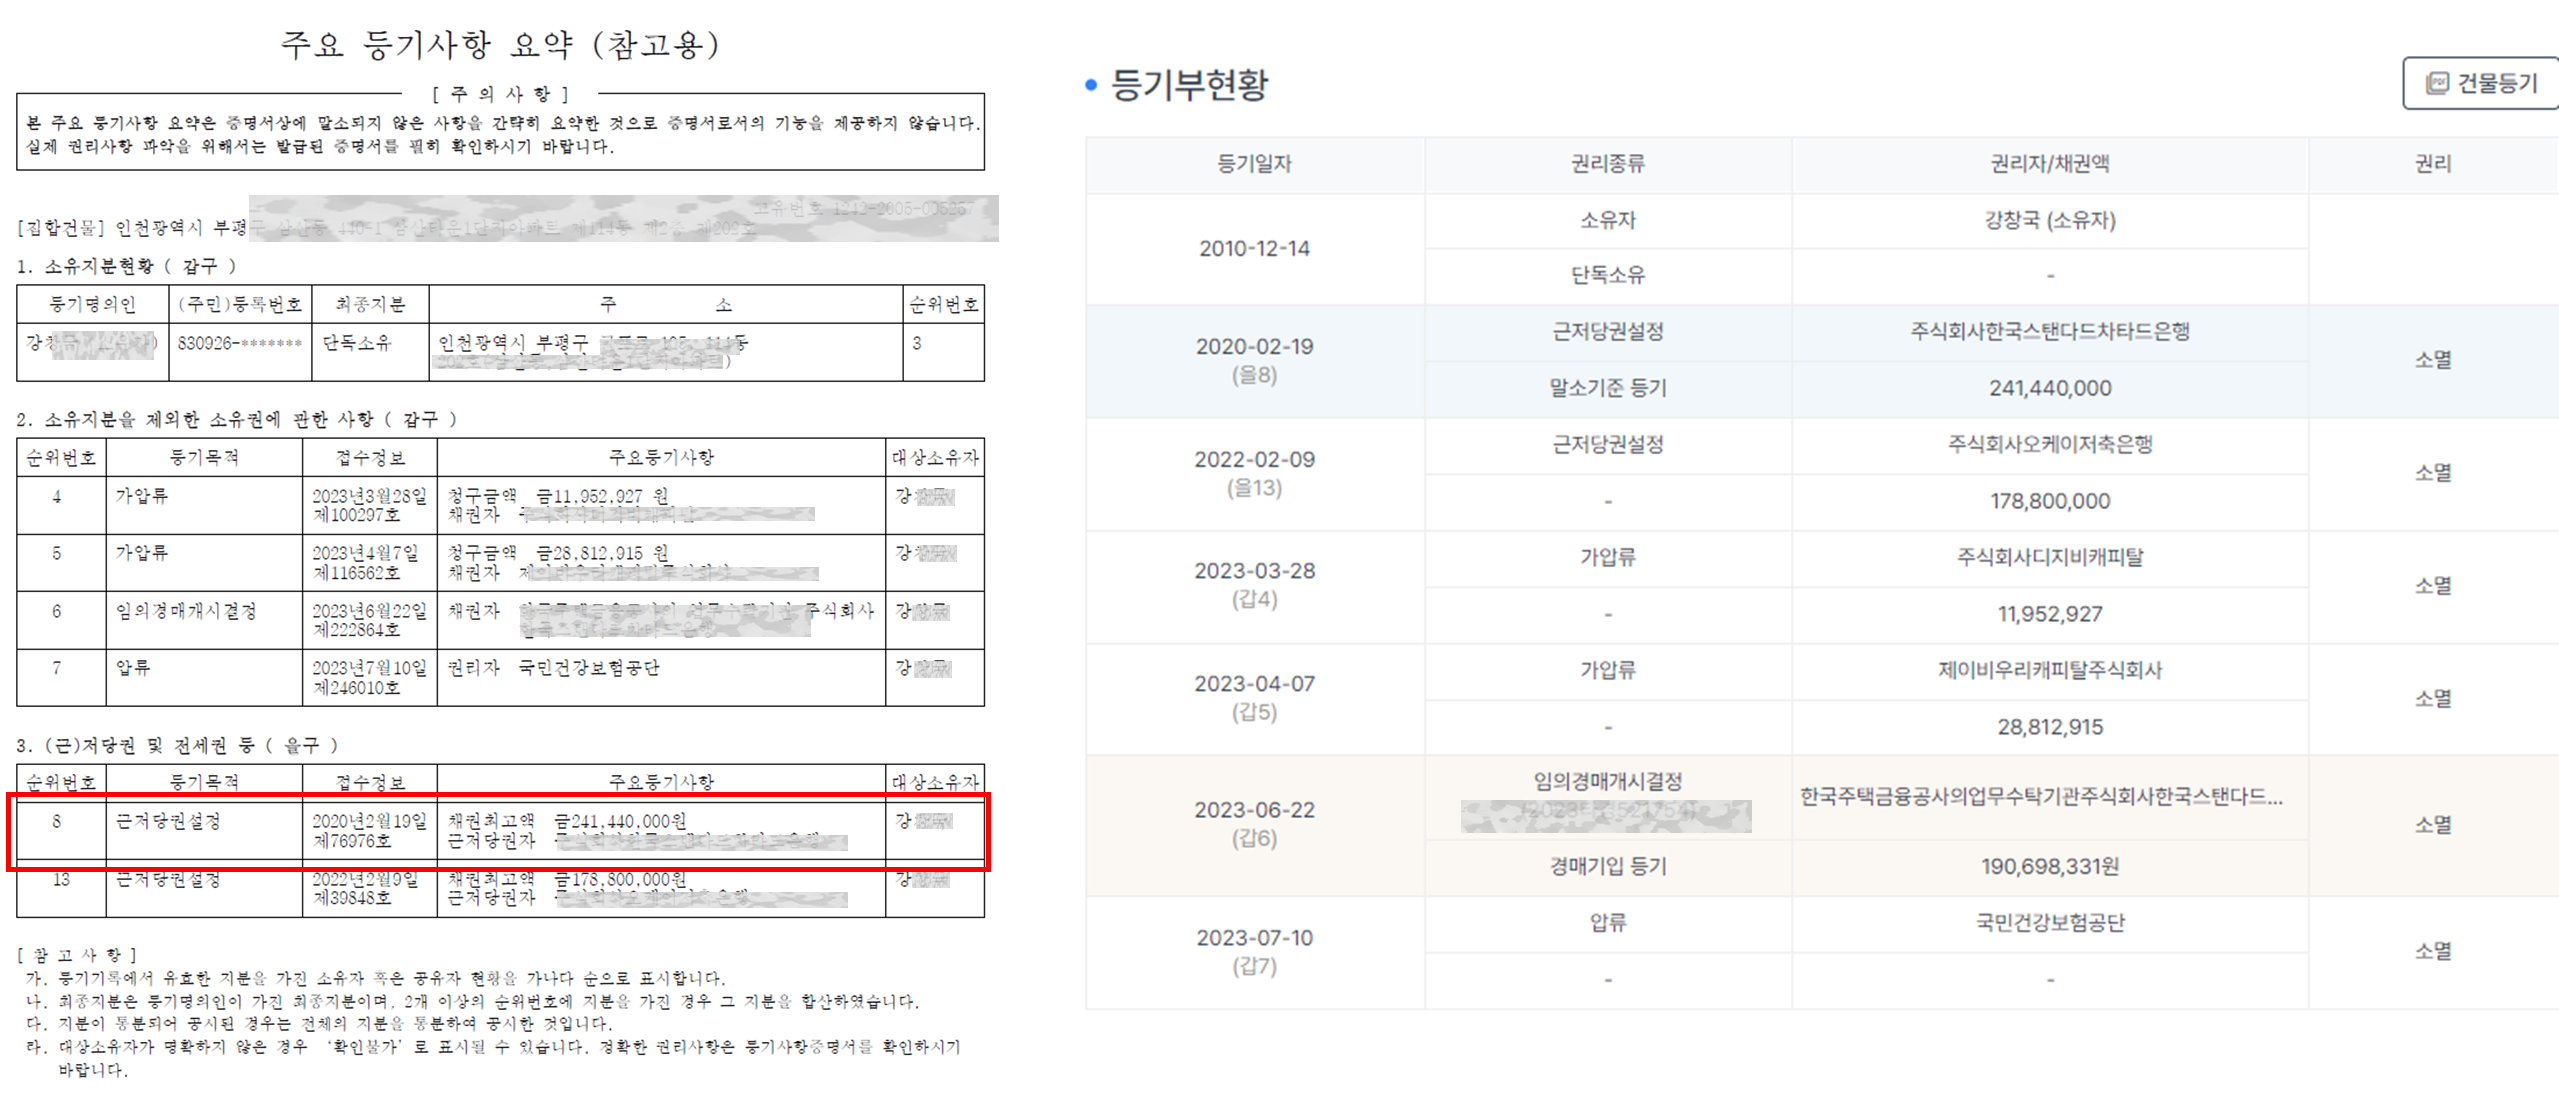Click the date 2023-06-22

click(x=1254, y=810)
